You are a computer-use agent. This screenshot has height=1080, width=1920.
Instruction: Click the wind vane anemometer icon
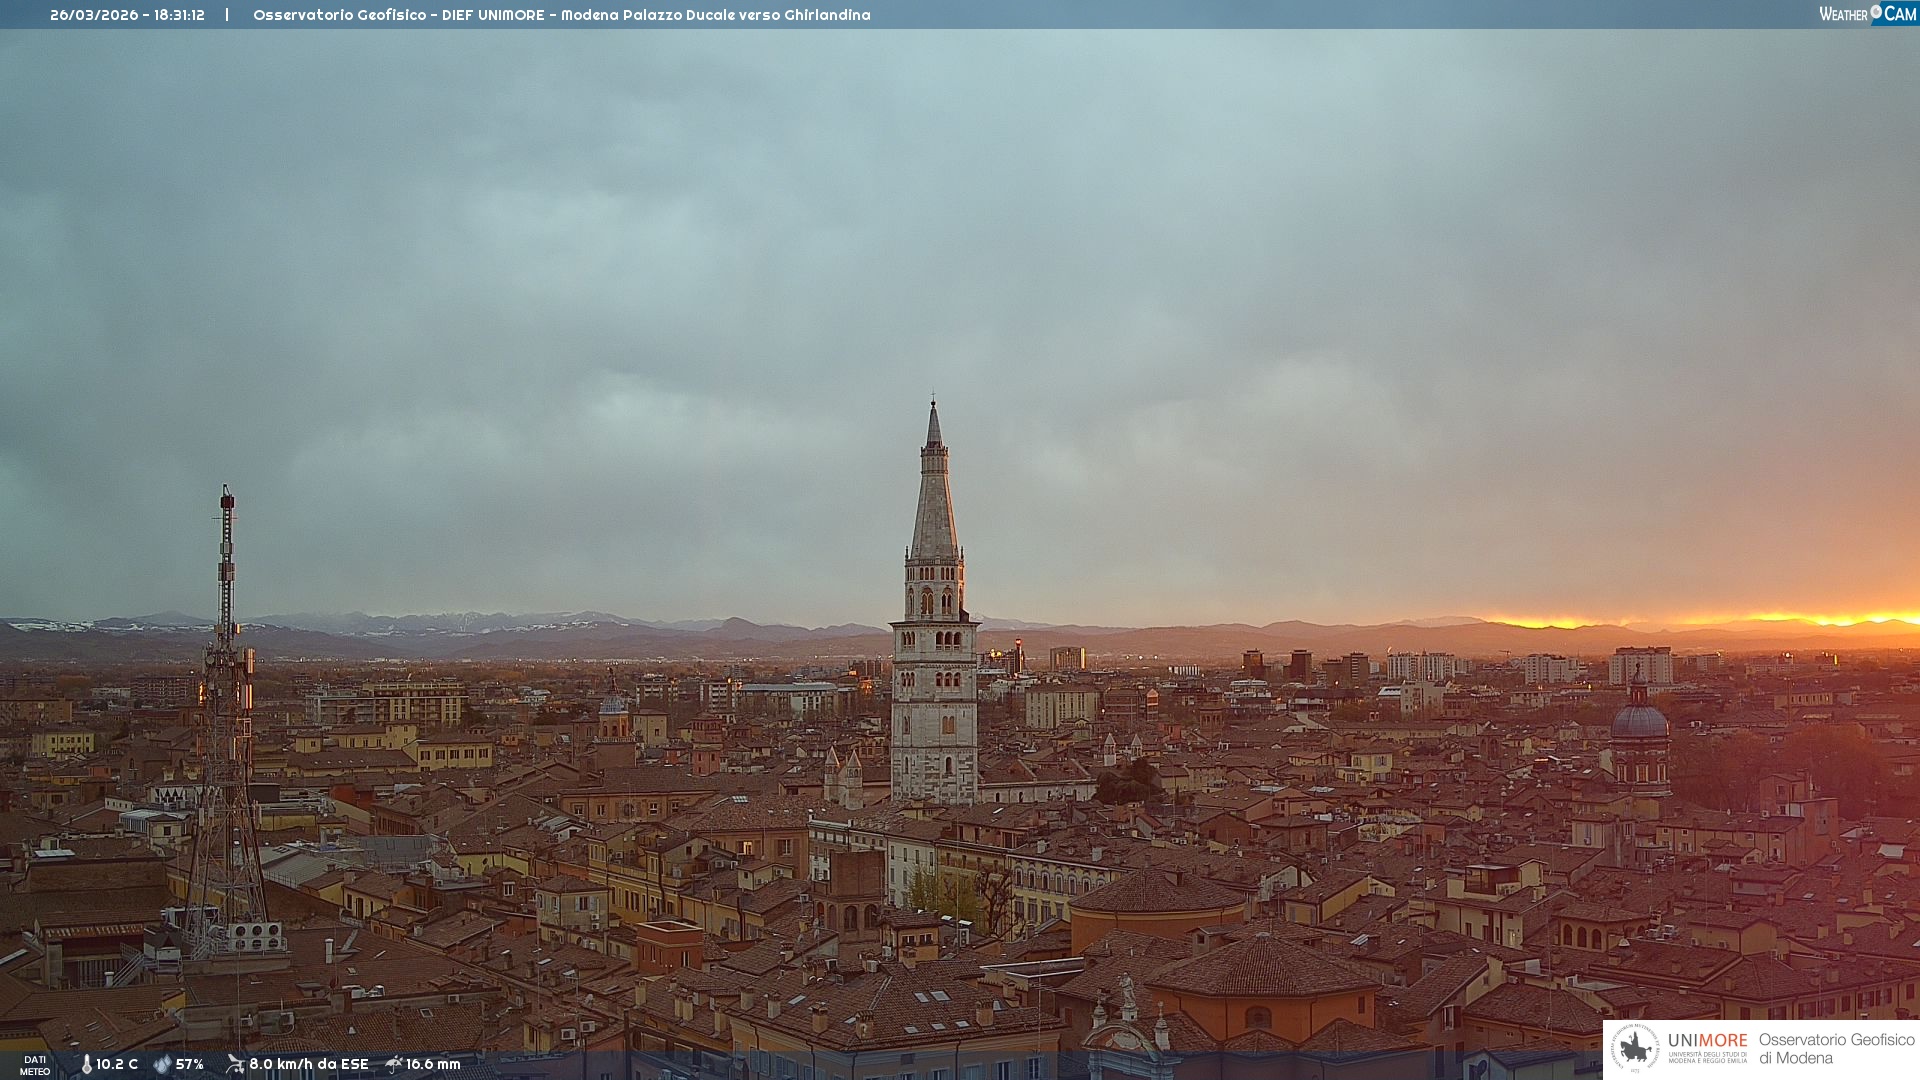point(235,1064)
